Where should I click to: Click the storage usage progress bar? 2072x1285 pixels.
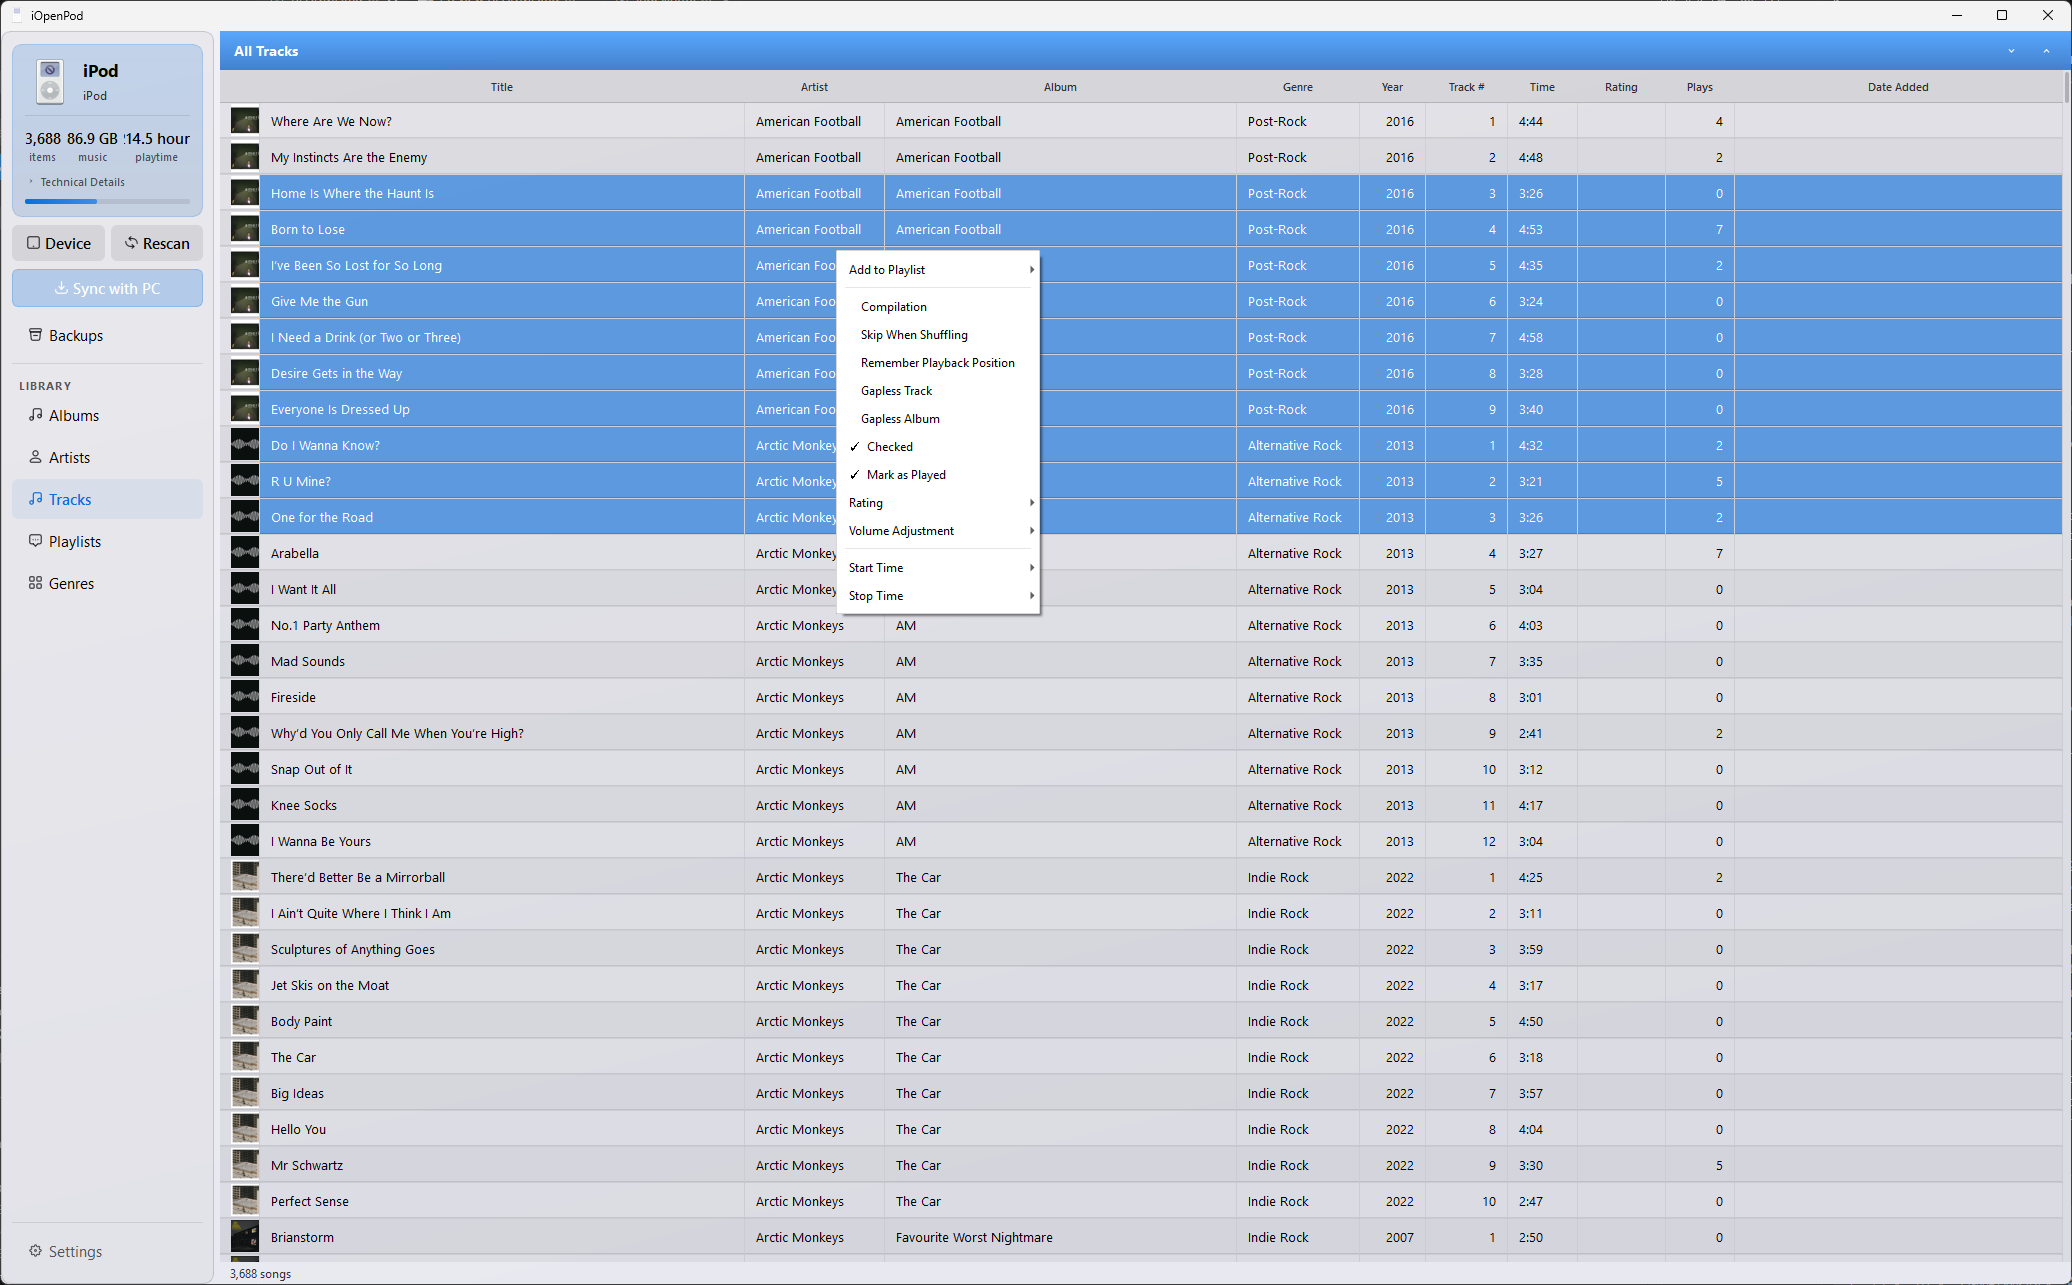pos(106,201)
